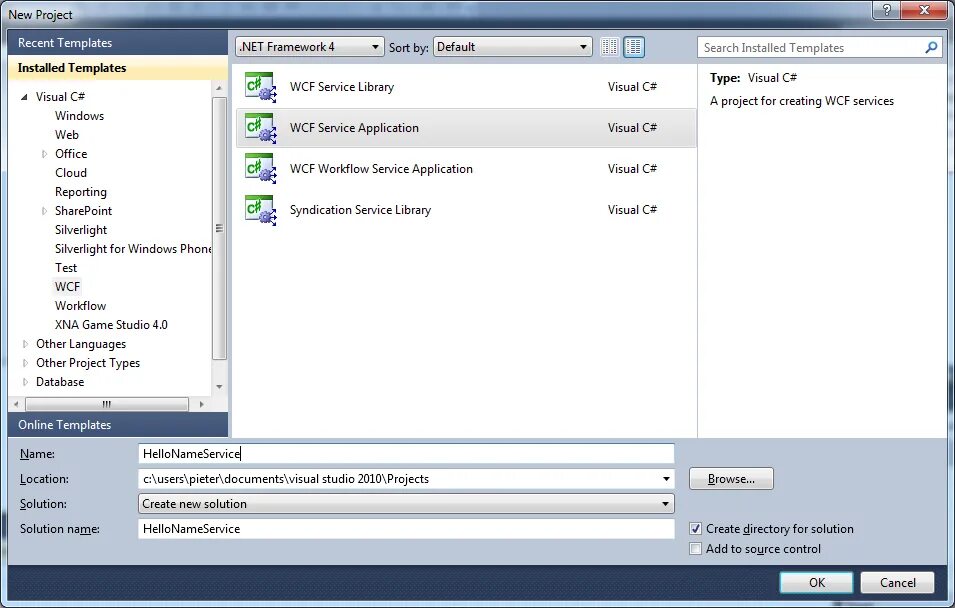Select the WCF Service Library text
This screenshot has height=608, width=955.
coord(342,87)
